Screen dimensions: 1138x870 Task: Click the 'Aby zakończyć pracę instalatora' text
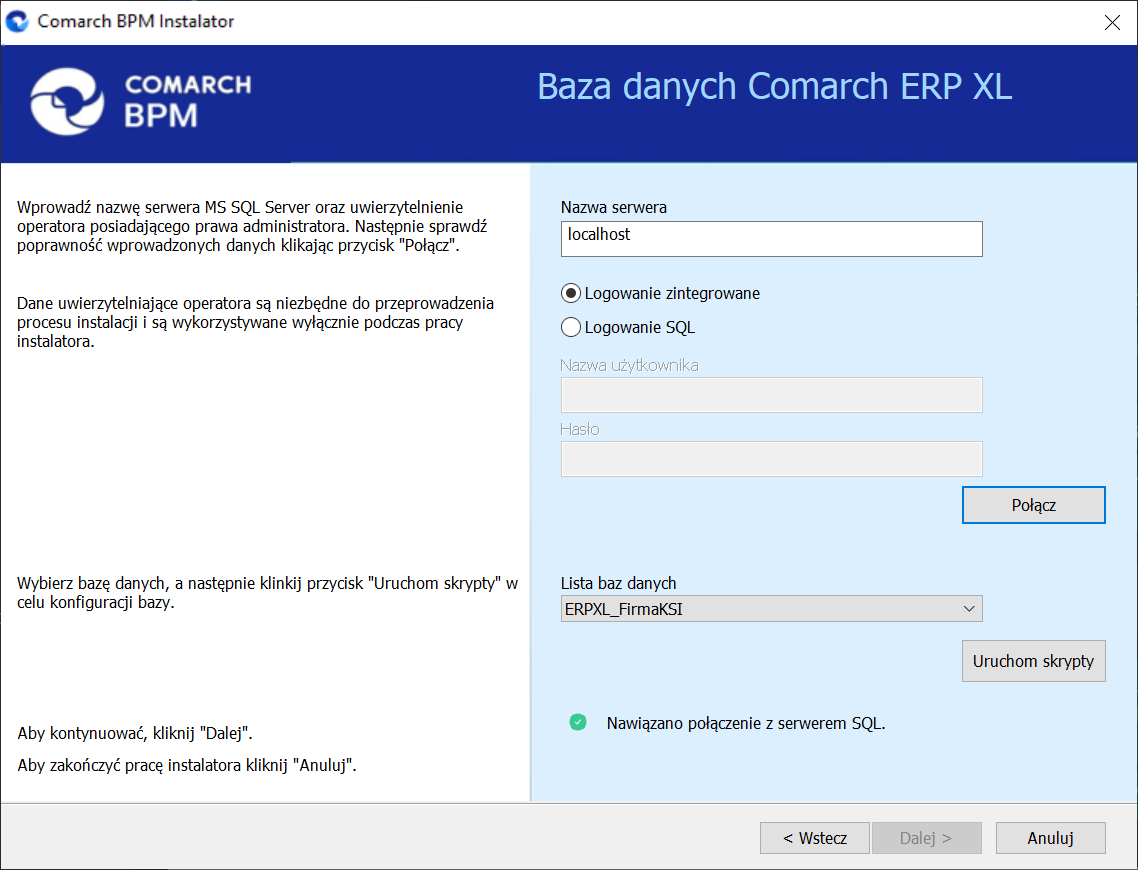click(x=187, y=765)
